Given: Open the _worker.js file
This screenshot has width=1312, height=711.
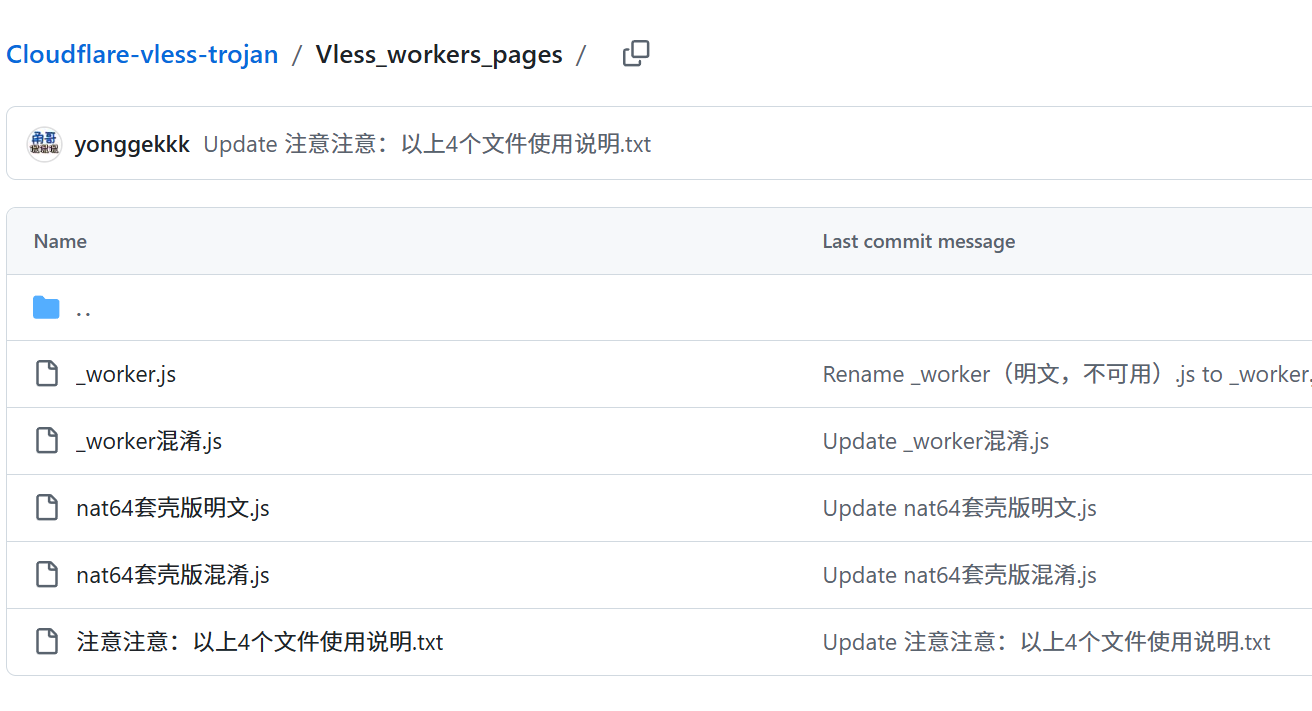Looking at the screenshot, I should tap(126, 374).
